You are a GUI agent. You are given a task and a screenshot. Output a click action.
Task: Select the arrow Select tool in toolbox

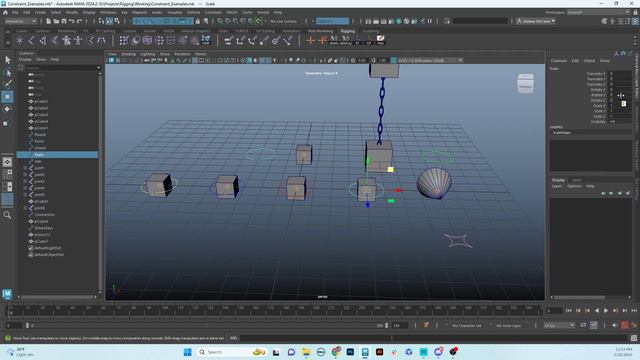pyautogui.click(x=7, y=60)
